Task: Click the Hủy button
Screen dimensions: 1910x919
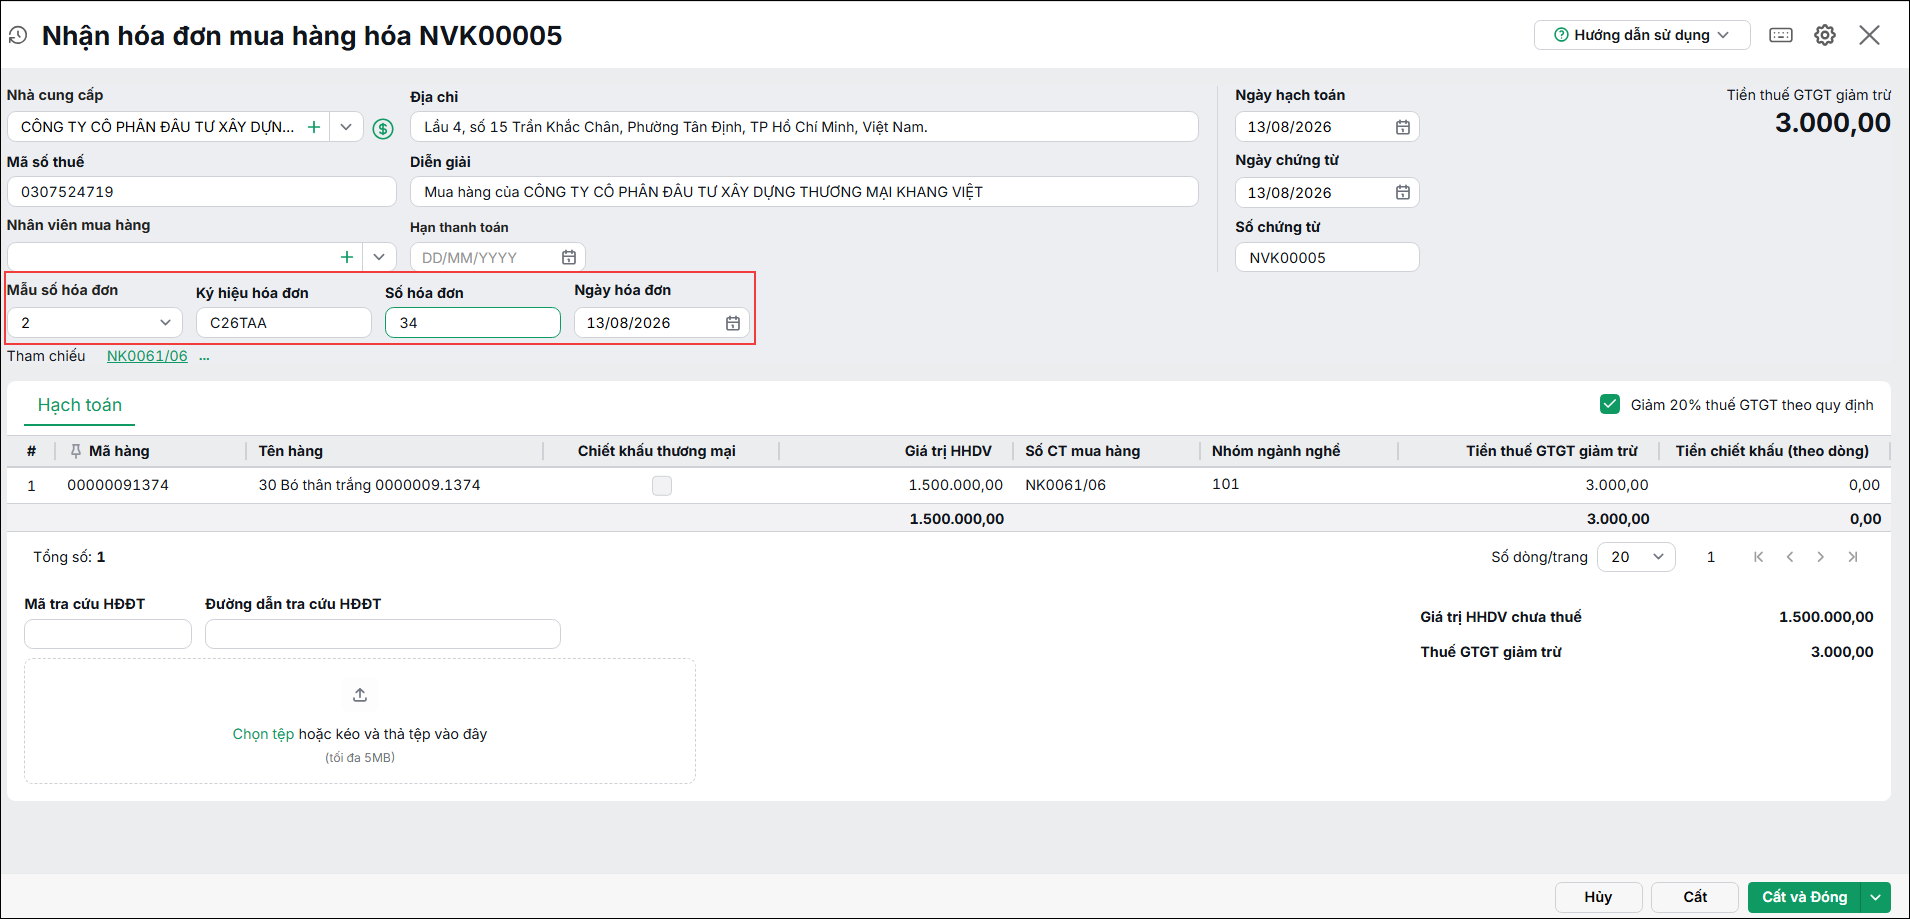Action: [1598, 897]
